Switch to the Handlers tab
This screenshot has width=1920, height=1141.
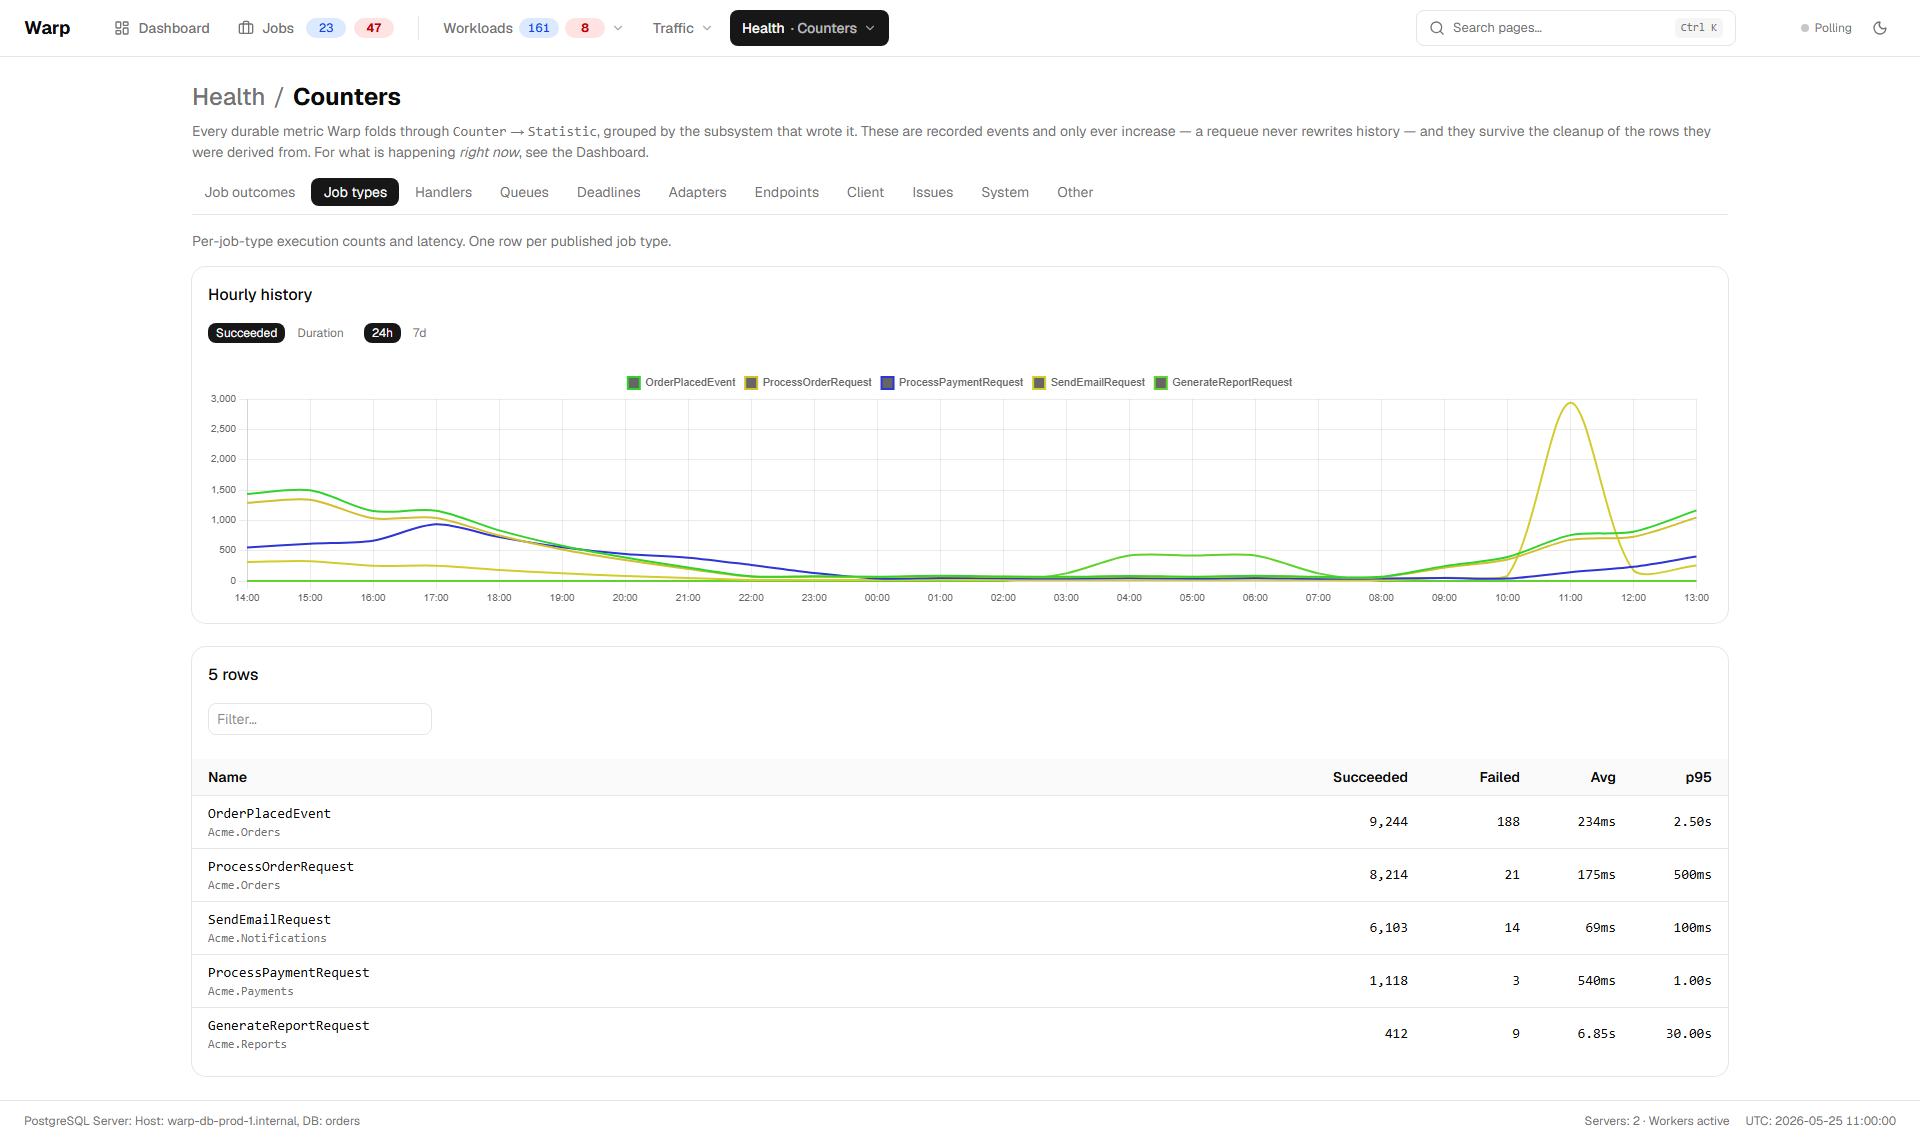pyautogui.click(x=443, y=192)
